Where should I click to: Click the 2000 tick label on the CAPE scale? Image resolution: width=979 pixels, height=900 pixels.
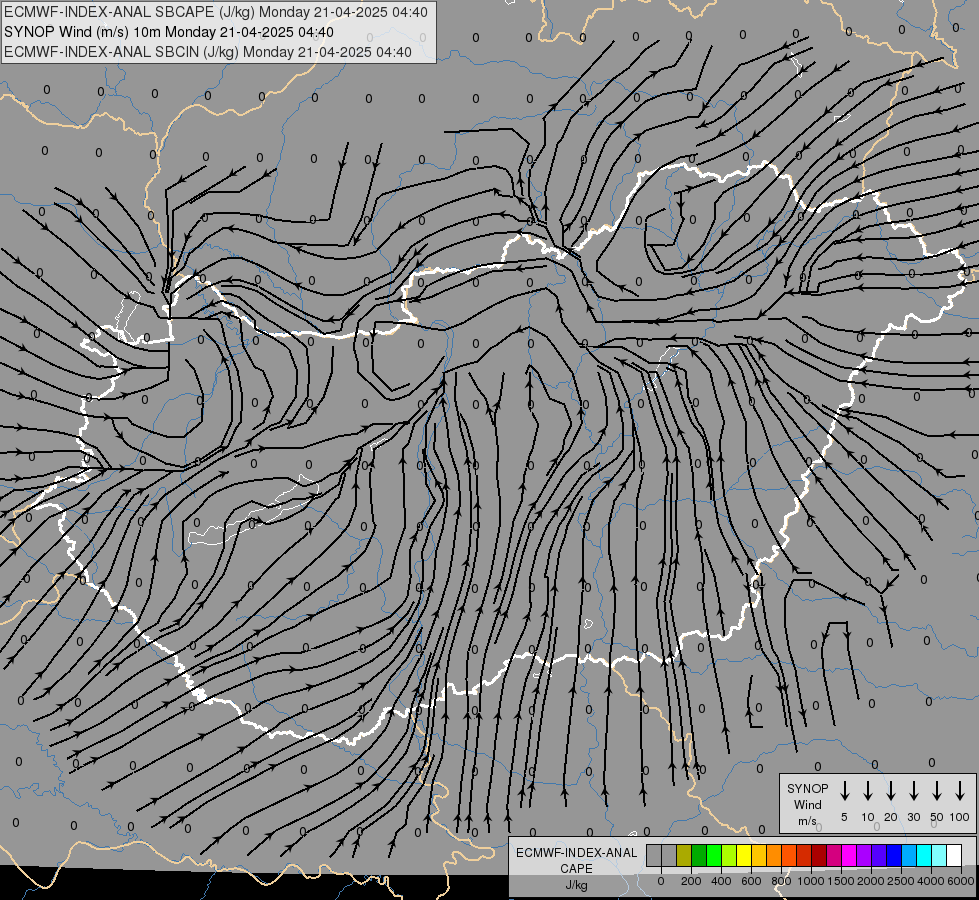pos(871,881)
